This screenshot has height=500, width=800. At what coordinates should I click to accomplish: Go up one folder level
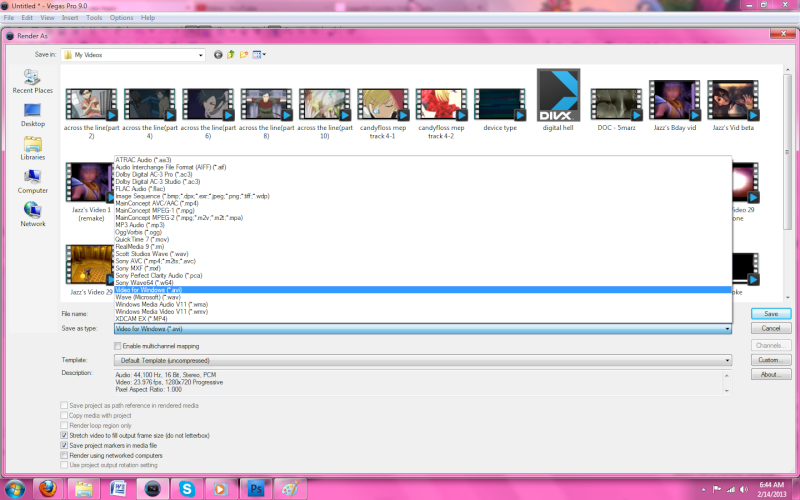[x=231, y=55]
